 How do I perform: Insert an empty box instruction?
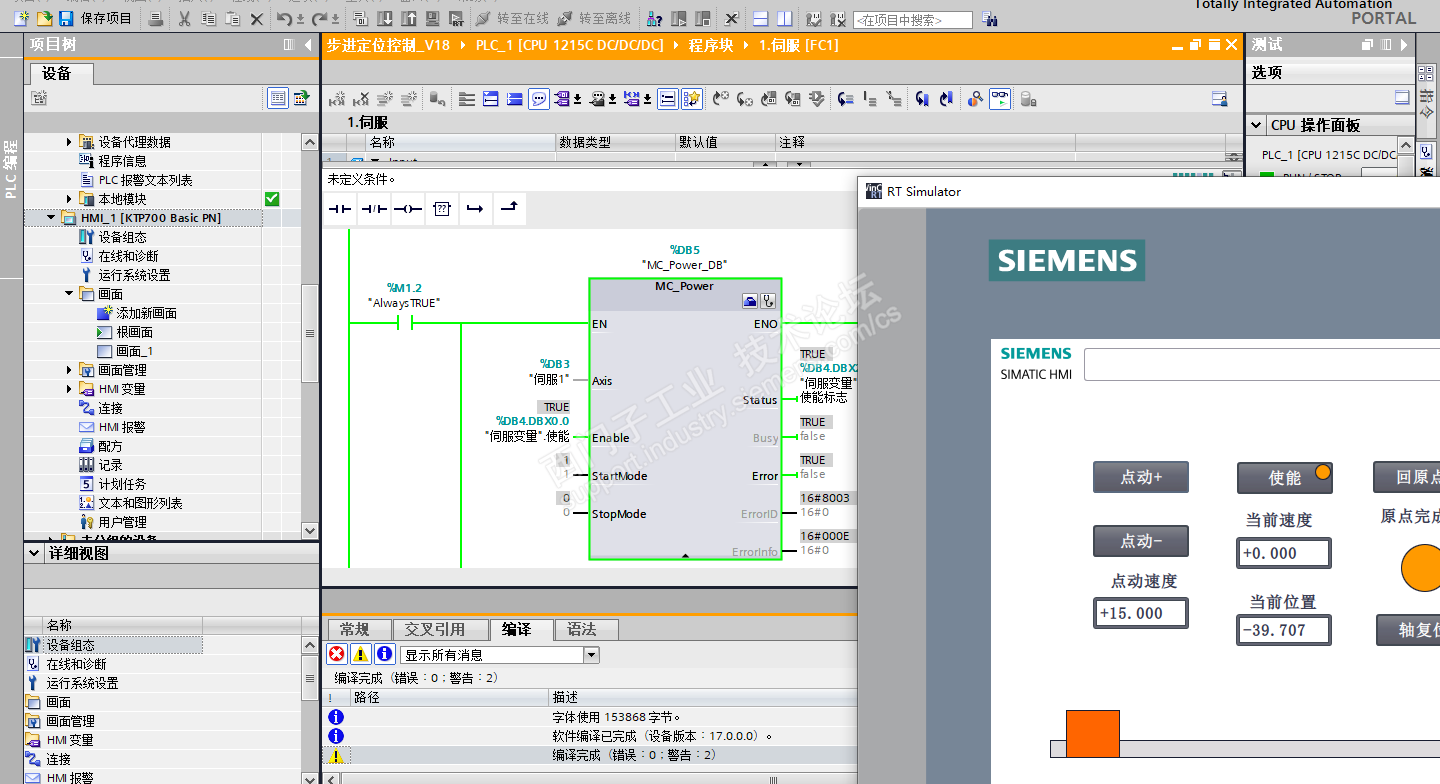[442, 209]
